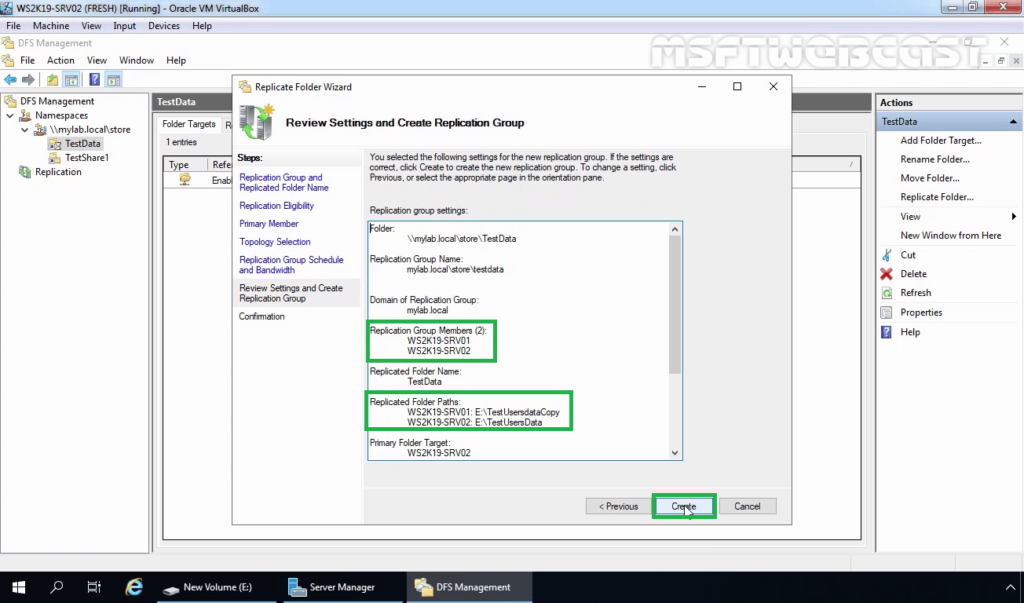Select TestData folder in namespace tree
The image size is (1024, 603).
pos(82,144)
